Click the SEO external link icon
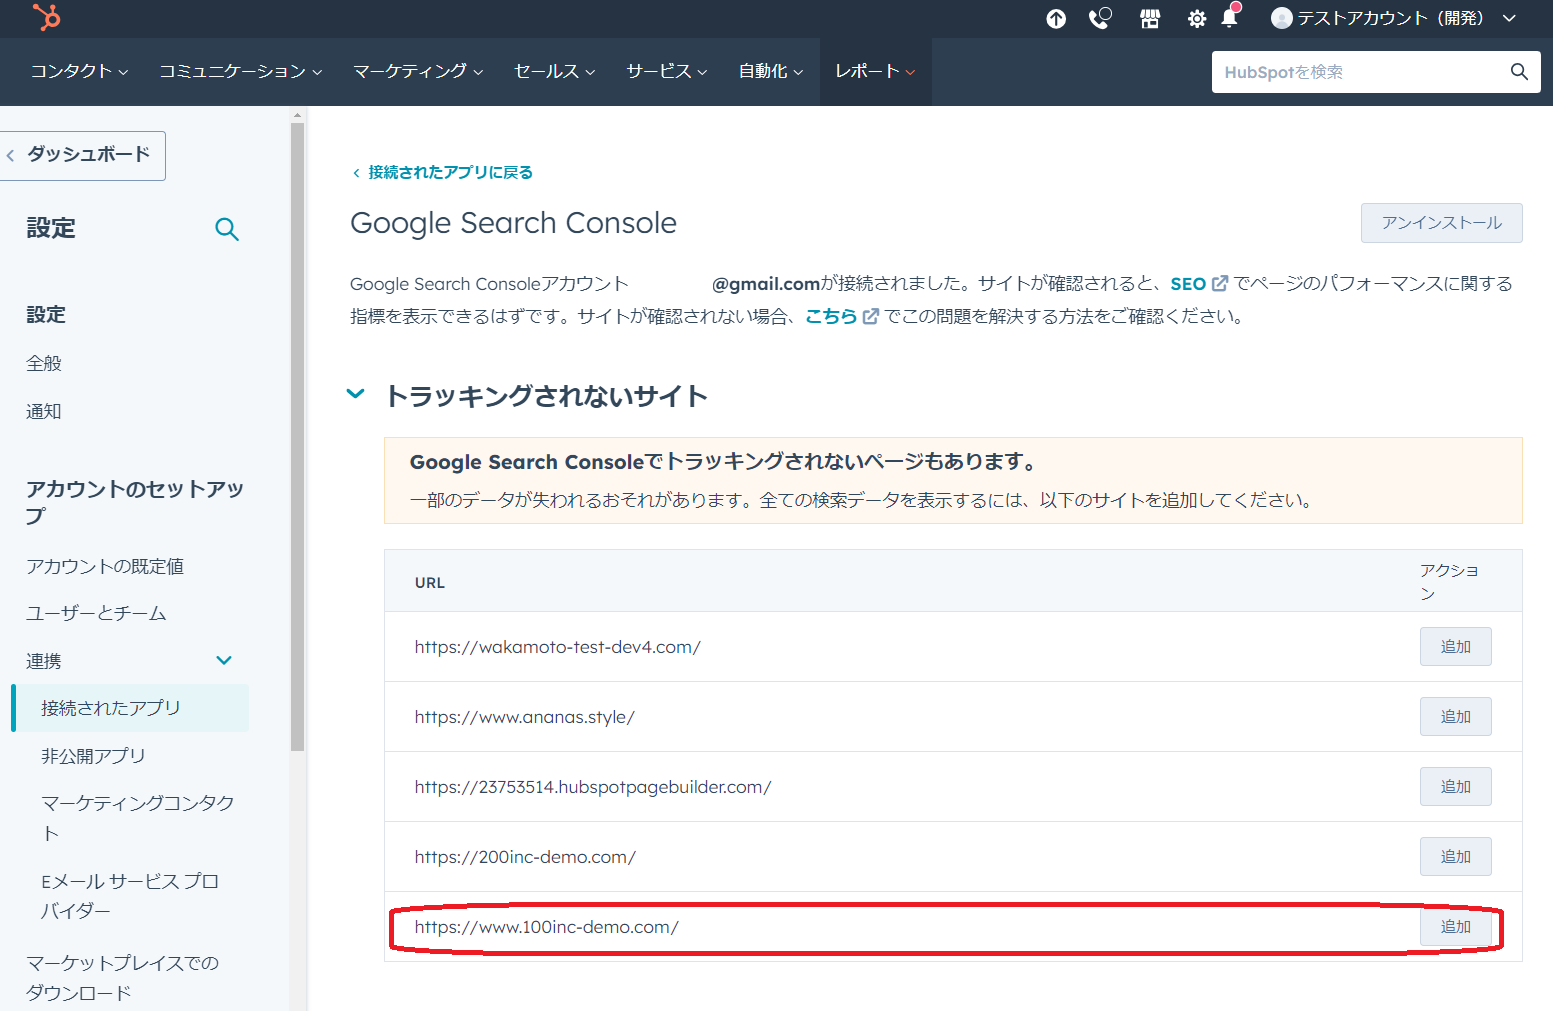The image size is (1553, 1011). (1220, 284)
